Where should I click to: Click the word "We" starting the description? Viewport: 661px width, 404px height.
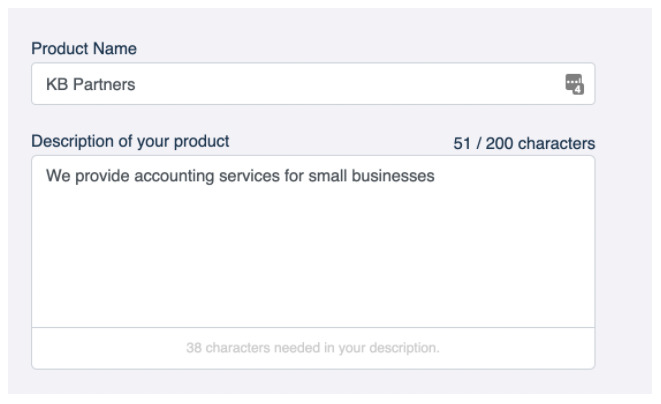tap(58, 176)
